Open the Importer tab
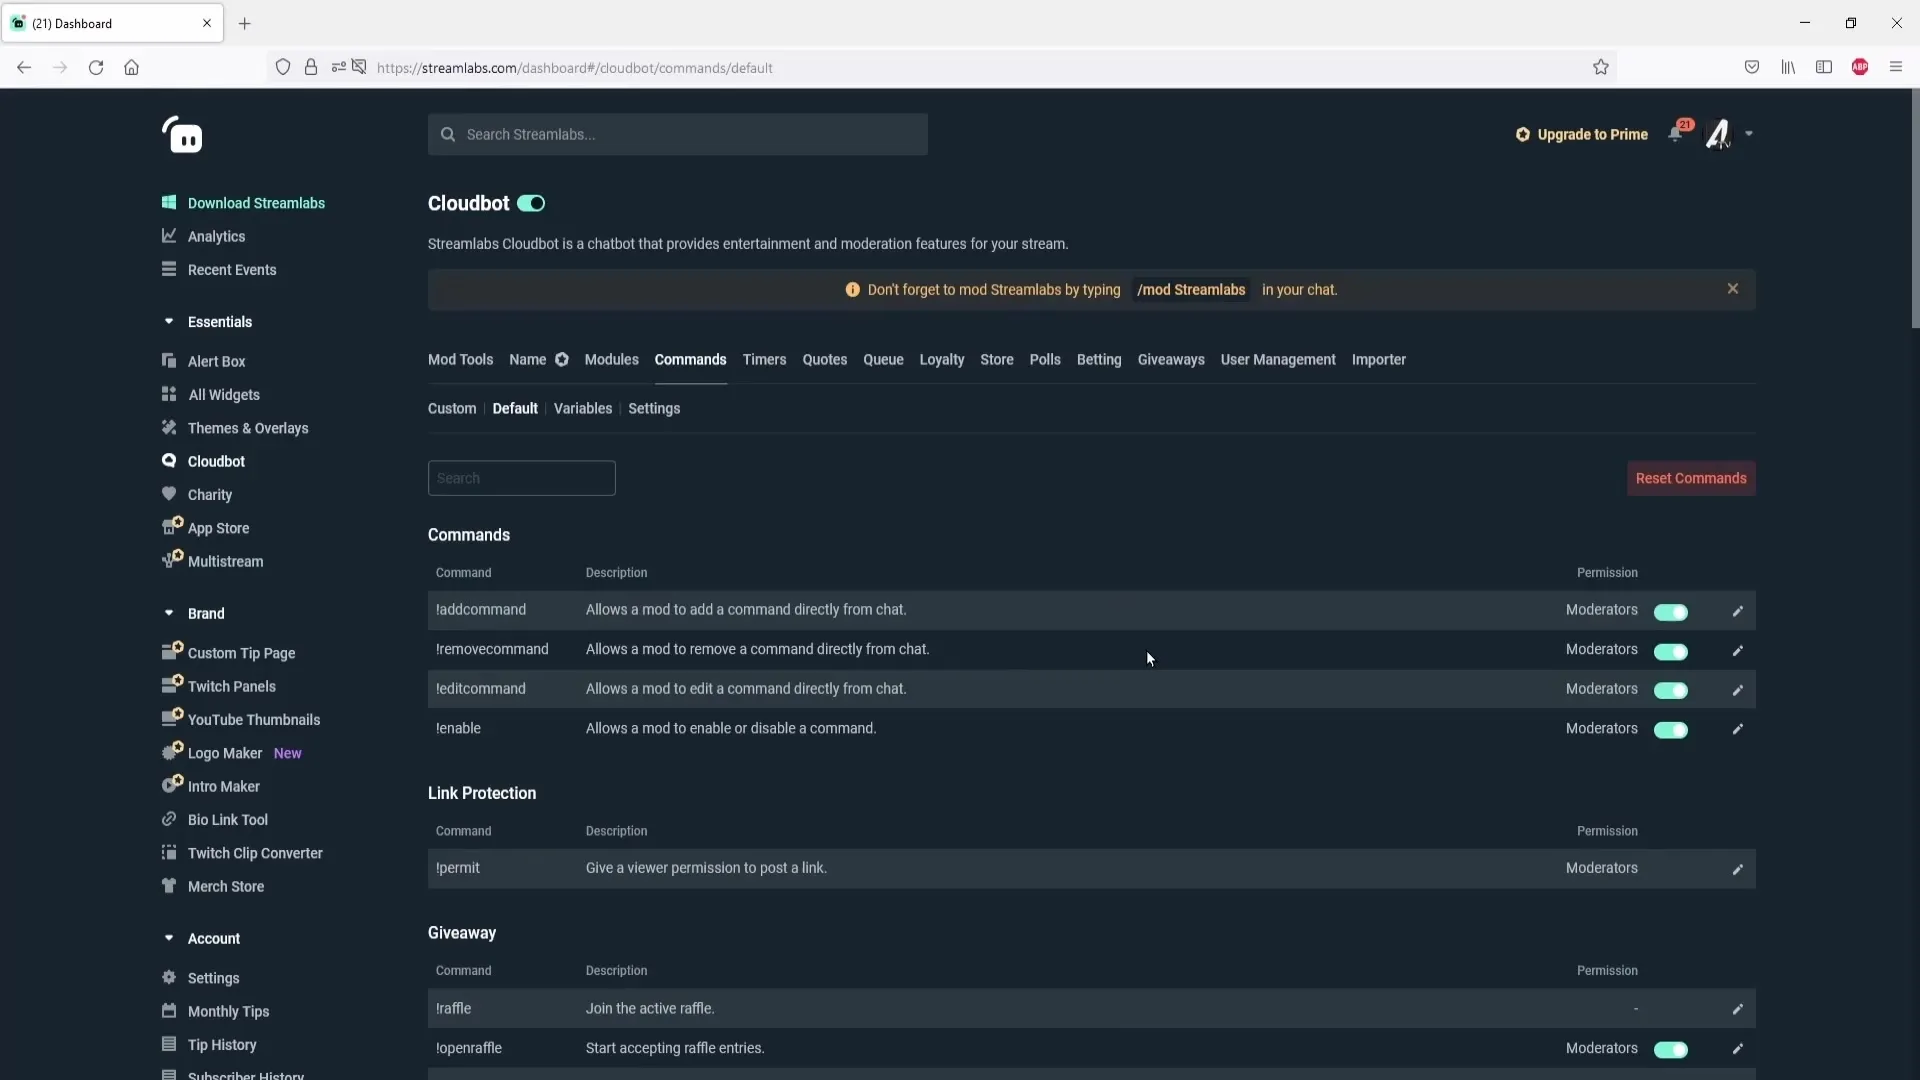 [x=1378, y=359]
